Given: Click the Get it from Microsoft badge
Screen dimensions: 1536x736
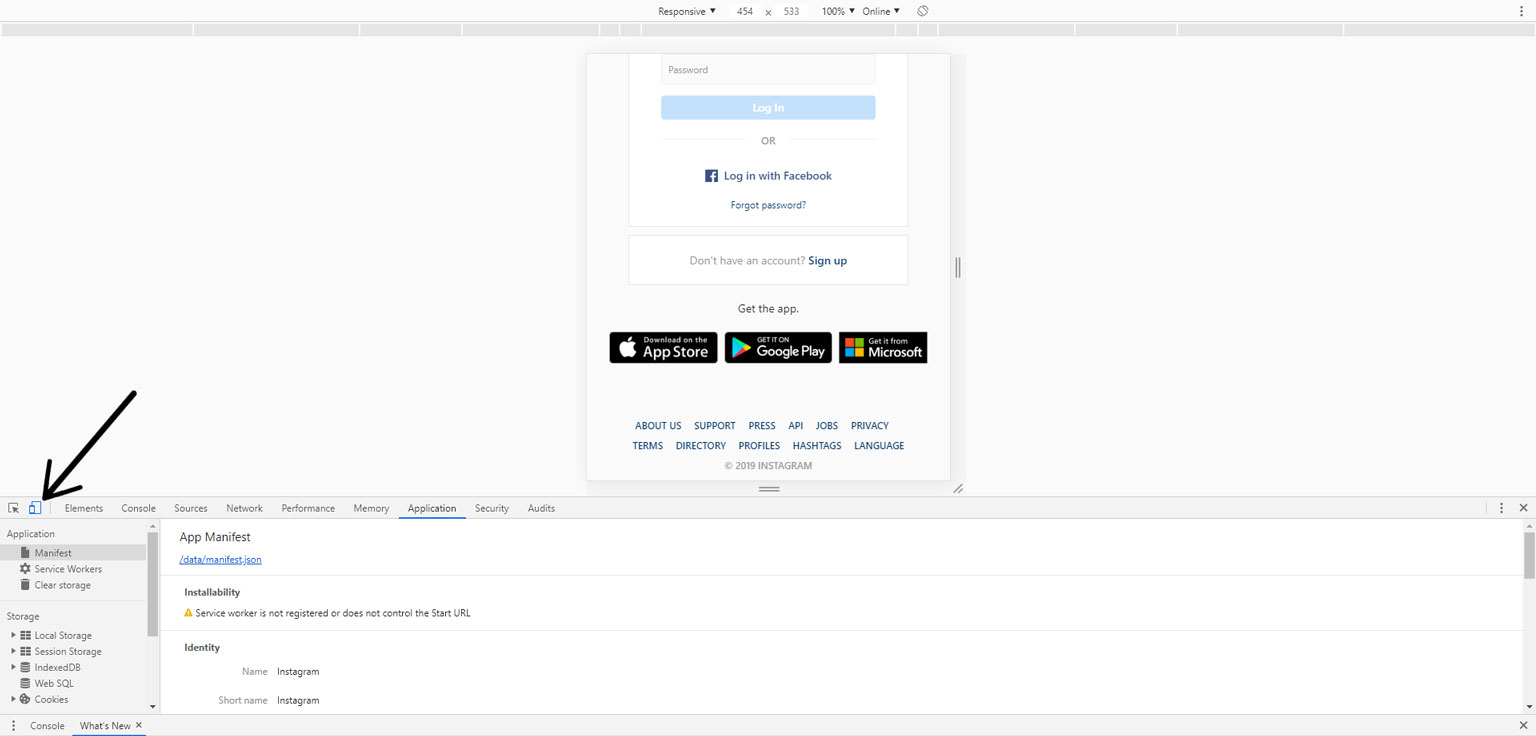Looking at the screenshot, I should 883,347.
